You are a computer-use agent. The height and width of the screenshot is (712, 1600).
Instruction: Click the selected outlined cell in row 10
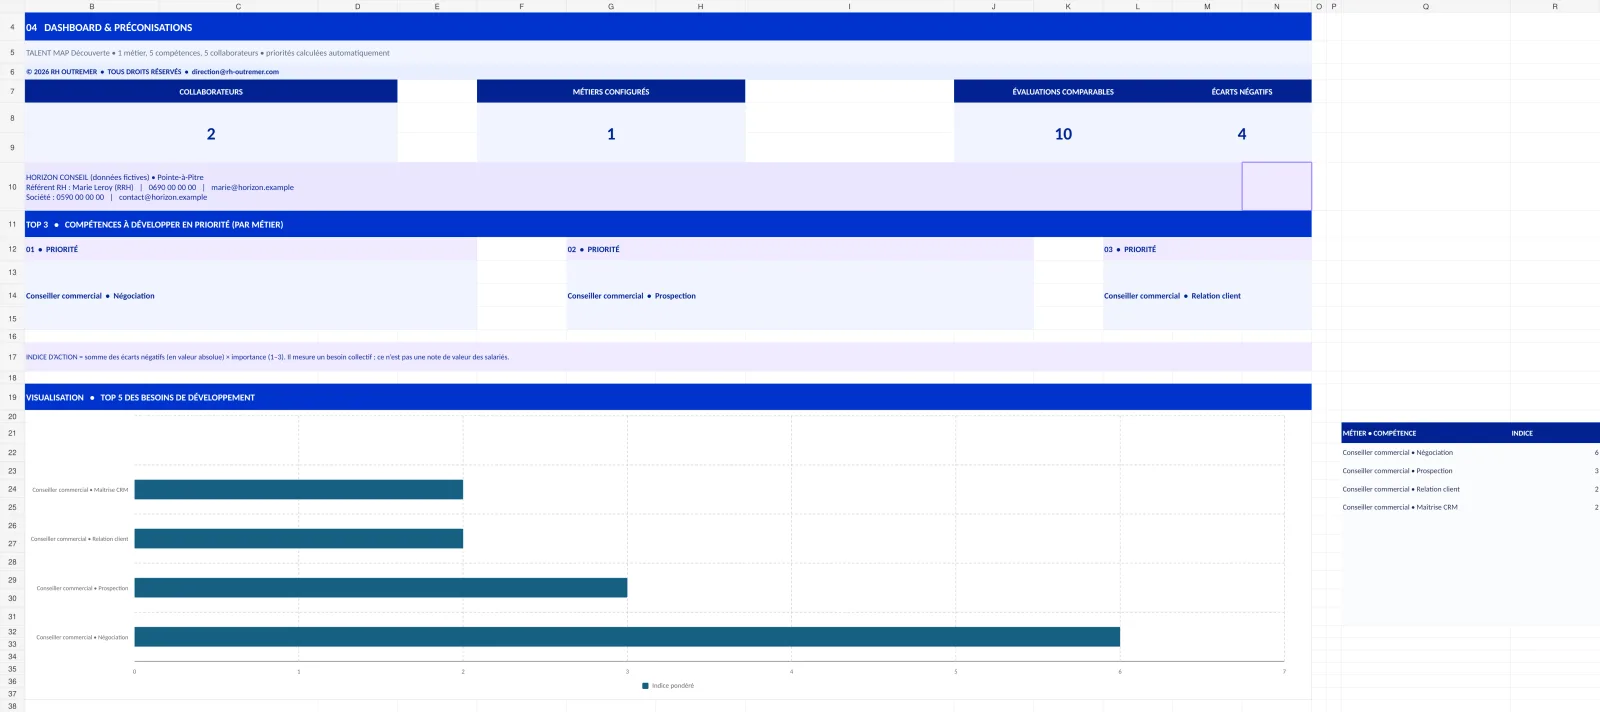click(1276, 187)
